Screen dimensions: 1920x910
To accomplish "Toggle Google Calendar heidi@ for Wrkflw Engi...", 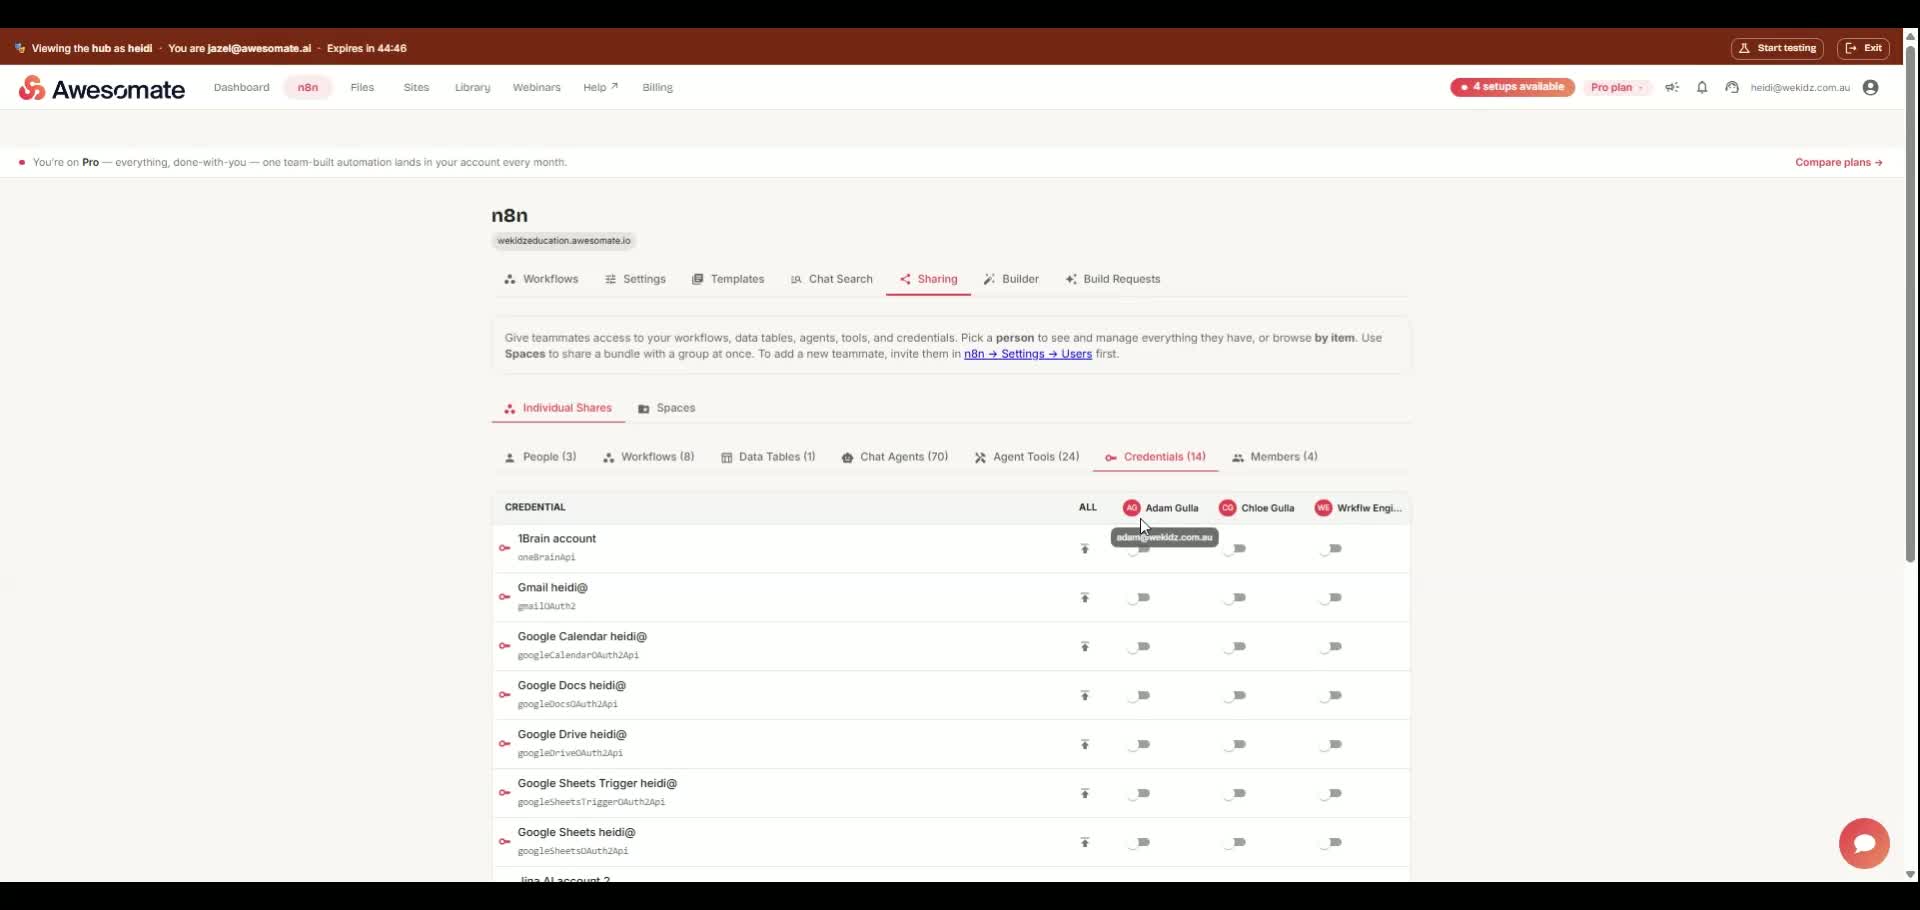I will 1332,647.
